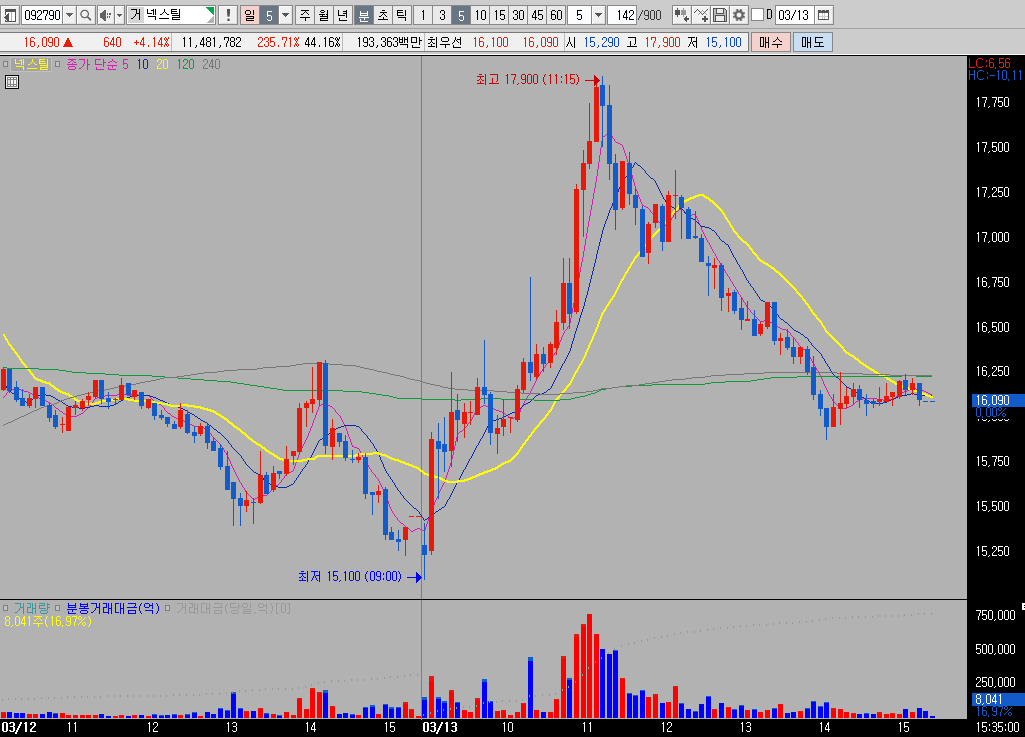Viewport: 1025px width, 737px height.
Task: Select the 3-minute interval
Action: pos(442,14)
